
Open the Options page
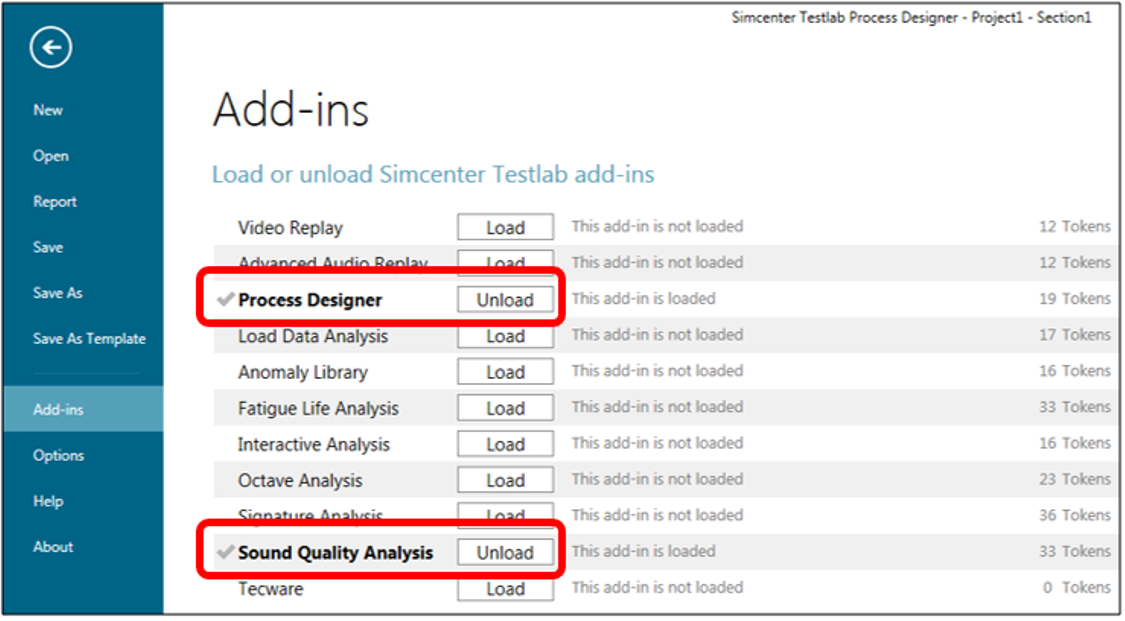(58, 456)
